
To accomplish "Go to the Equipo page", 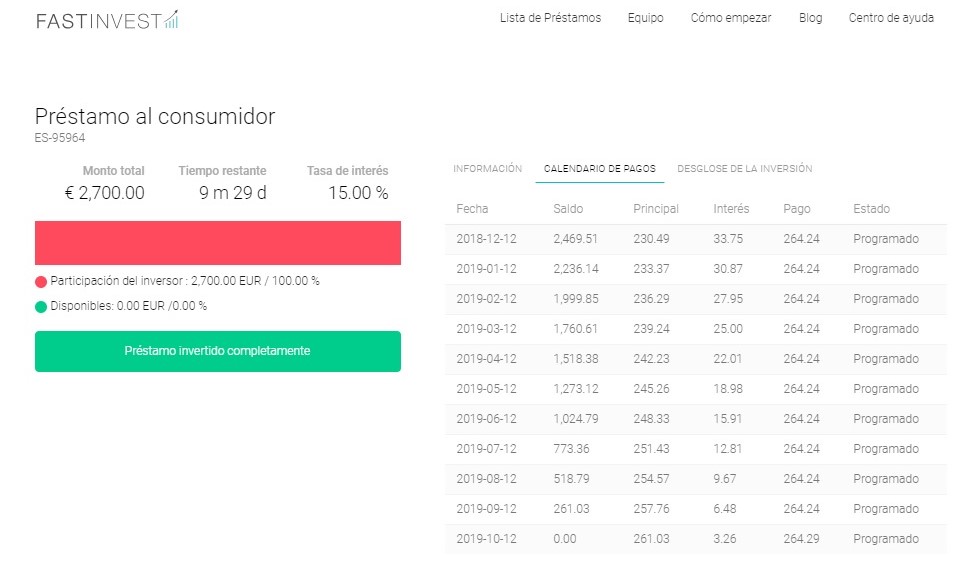I will point(645,18).
